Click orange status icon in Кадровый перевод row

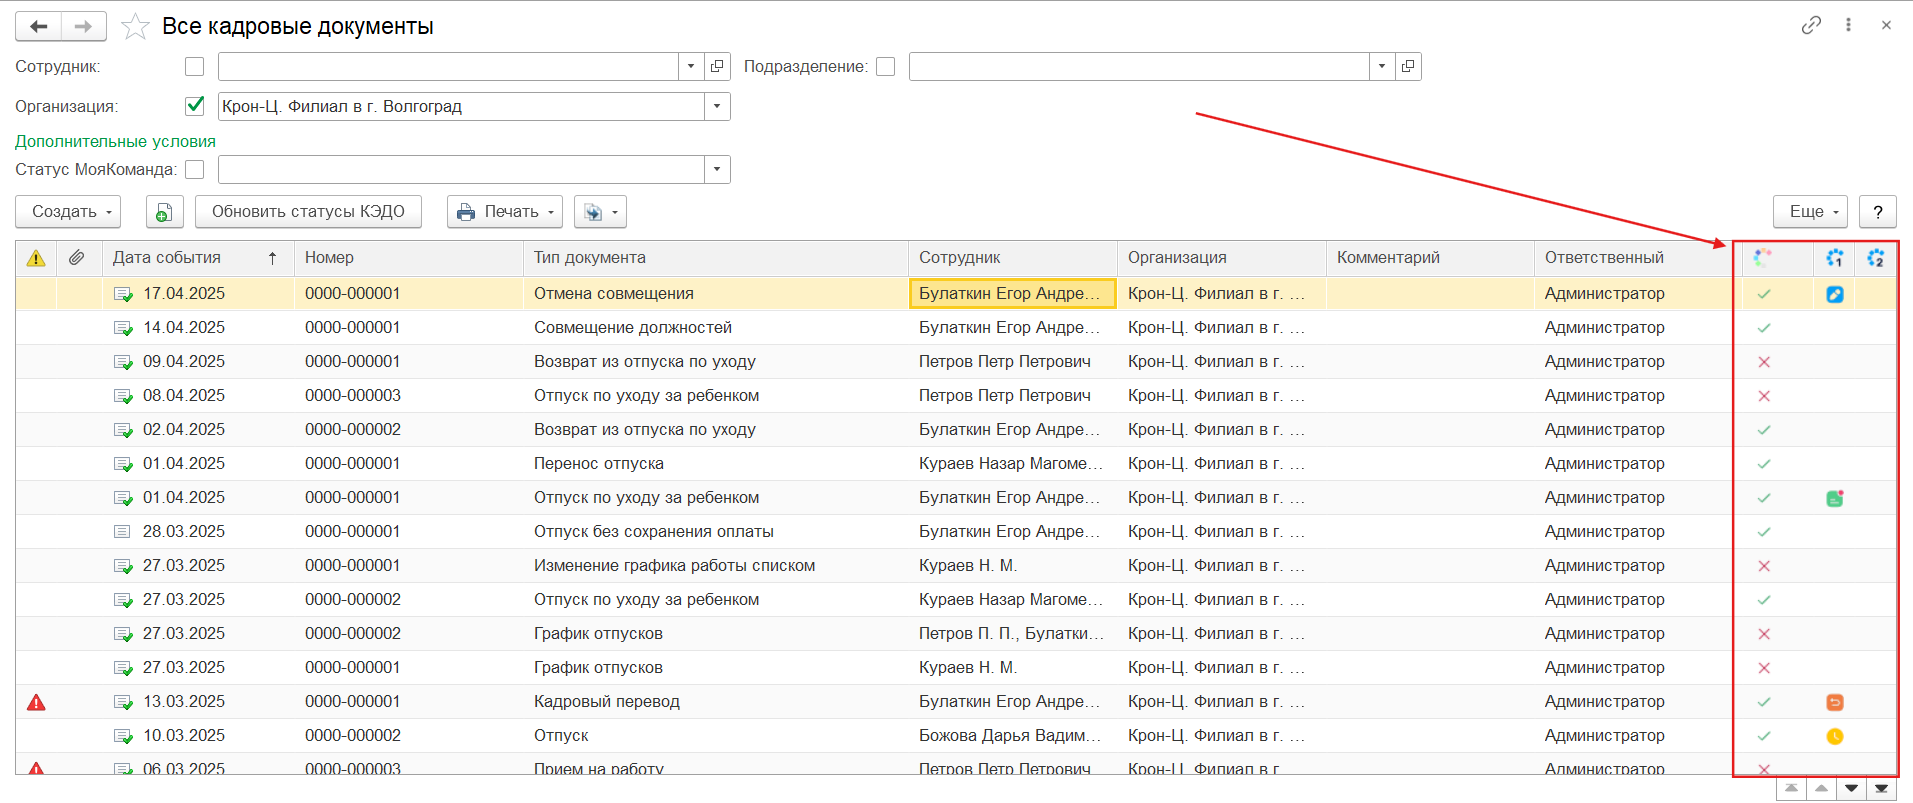tap(1835, 702)
